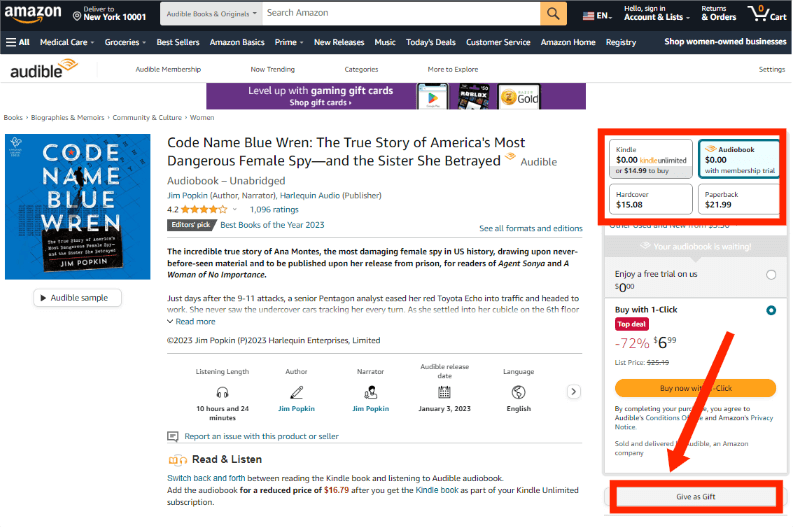Screen dimensions: 793x527
Task: Click the globe Language icon
Action: [518, 392]
